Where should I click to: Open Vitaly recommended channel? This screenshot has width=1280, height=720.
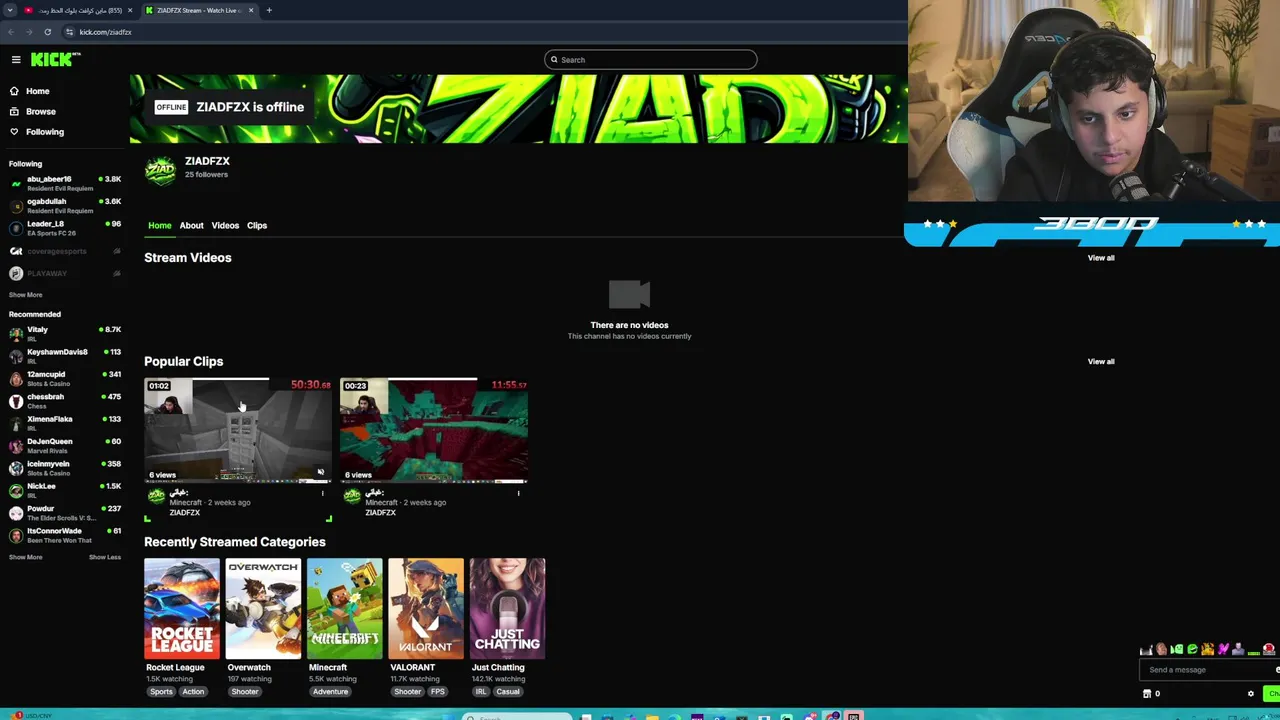tap(65, 333)
